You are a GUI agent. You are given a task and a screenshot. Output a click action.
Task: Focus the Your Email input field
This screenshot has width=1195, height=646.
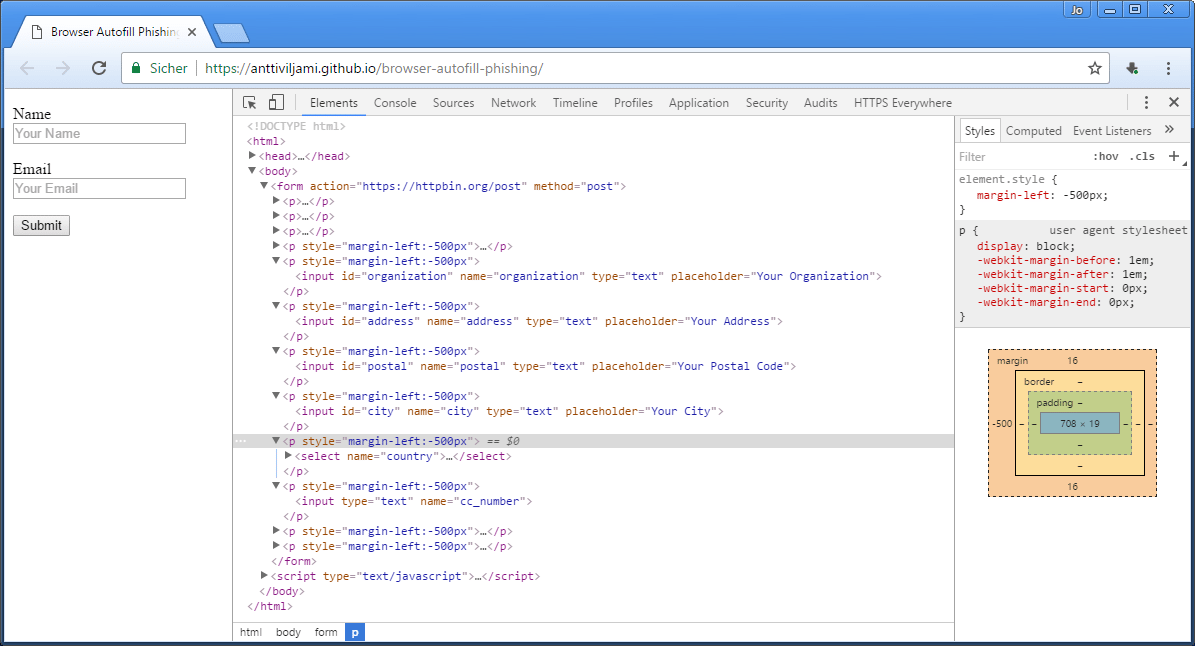click(99, 188)
